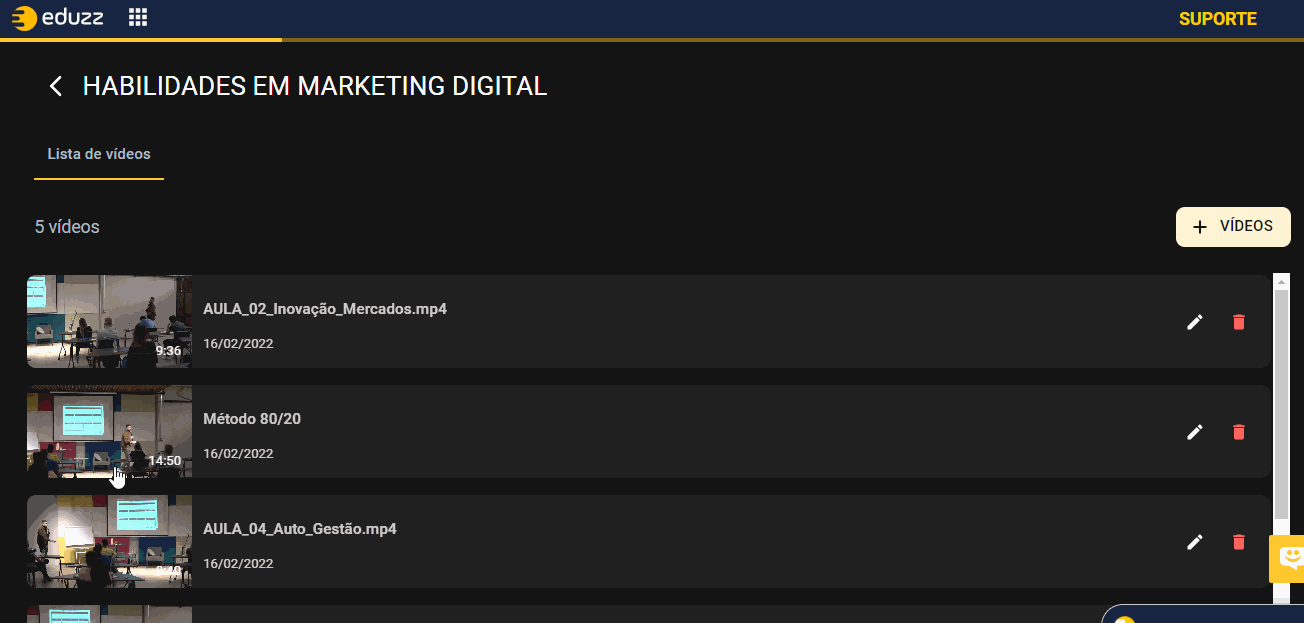Click the AULA_04_Auto_Gestão.mp4 title

(299, 529)
